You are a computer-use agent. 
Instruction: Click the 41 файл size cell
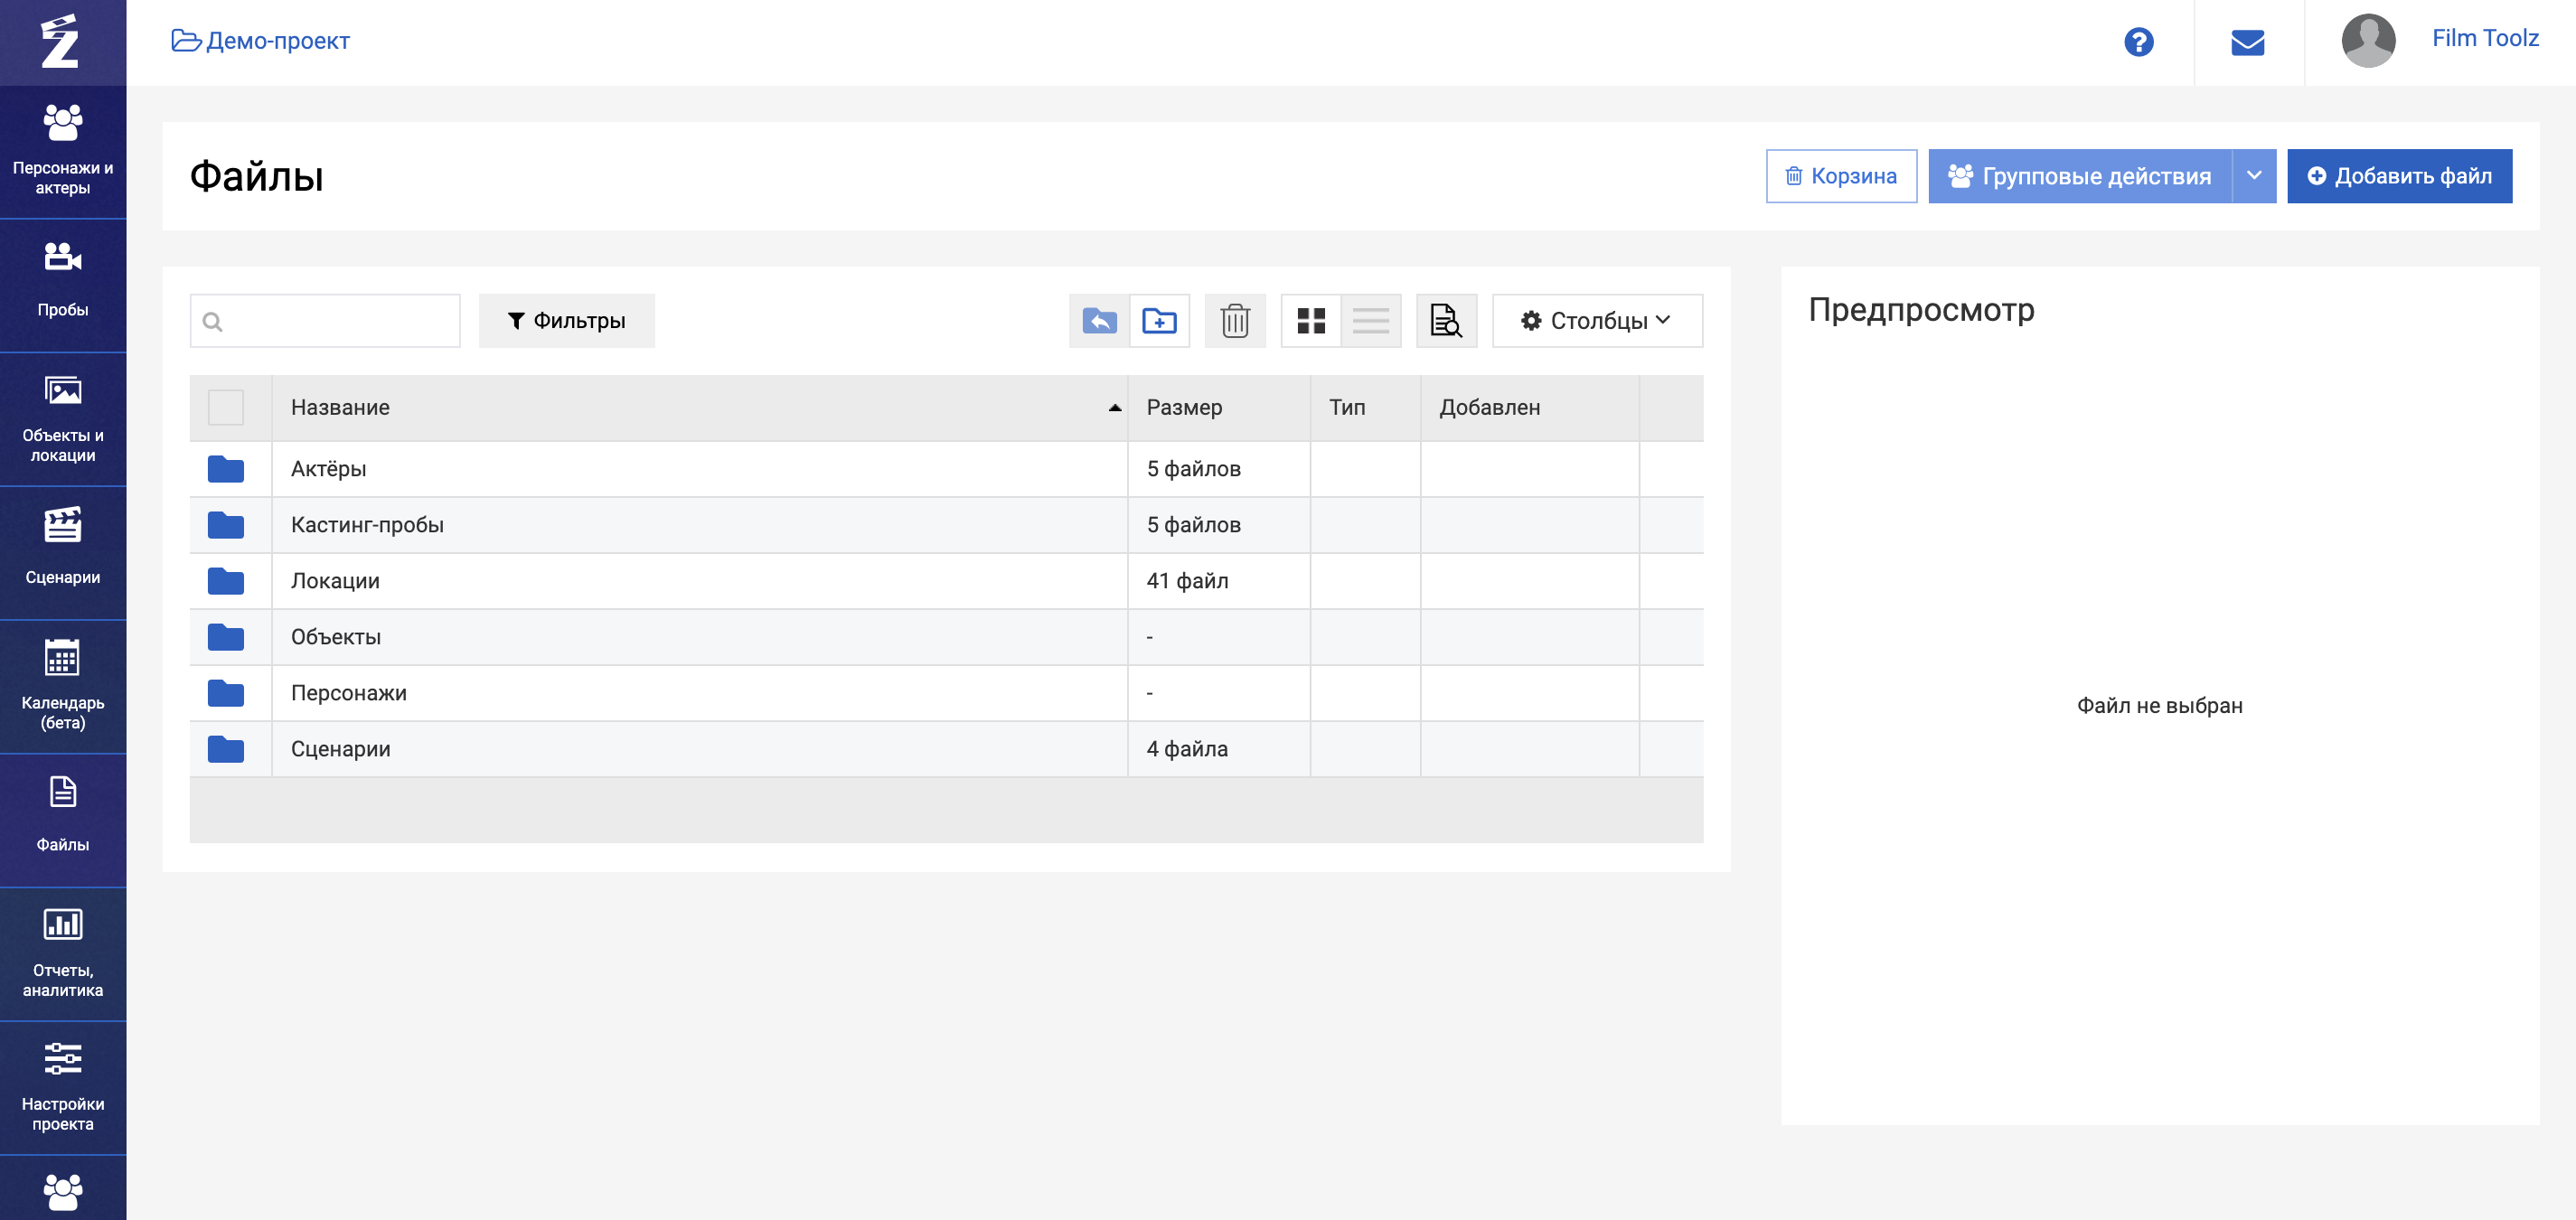click(x=1218, y=581)
